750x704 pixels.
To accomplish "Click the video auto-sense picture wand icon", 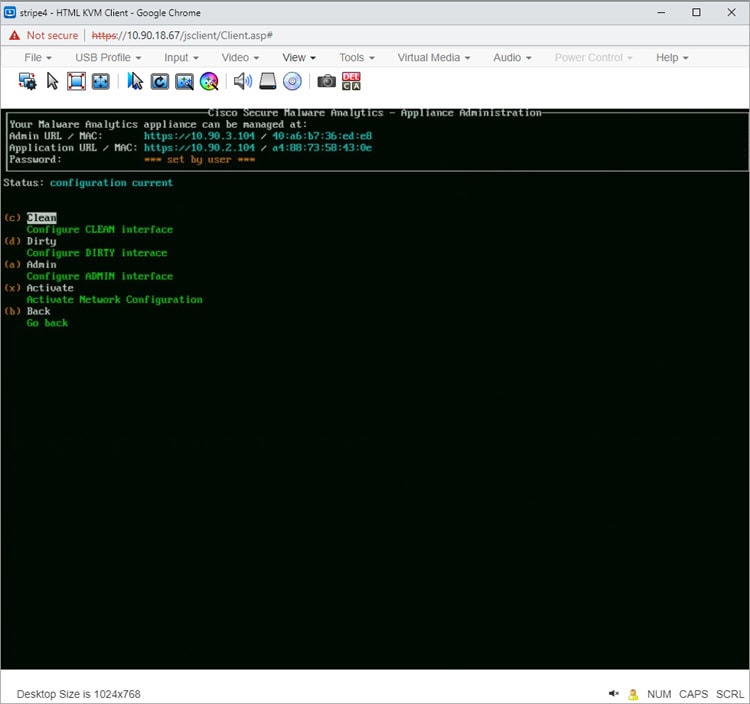I will 184,81.
